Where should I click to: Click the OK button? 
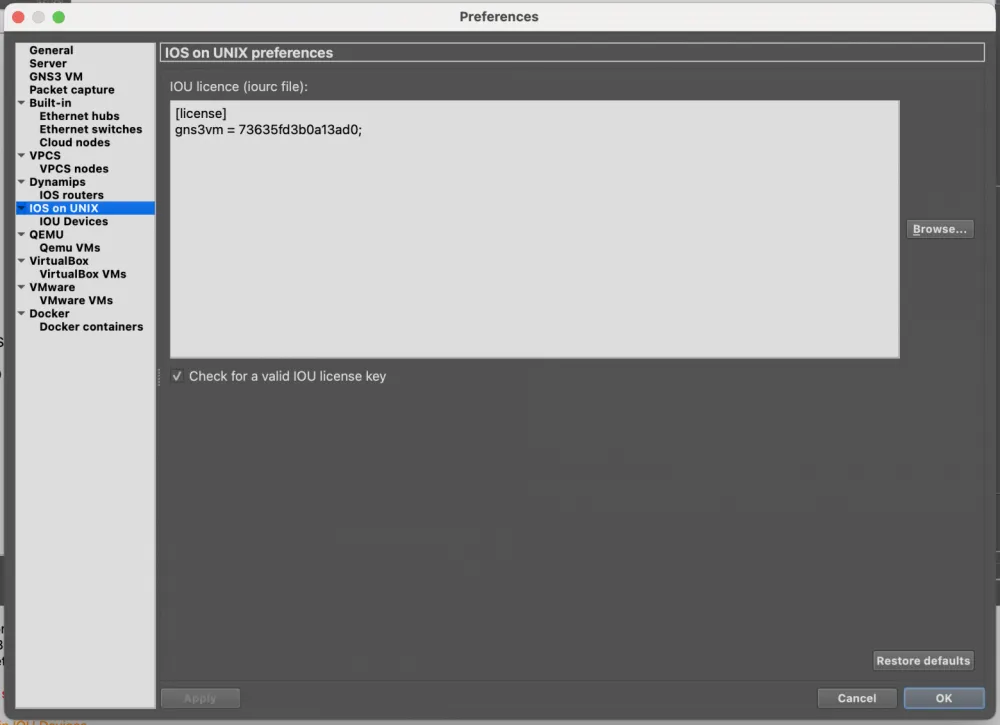click(943, 698)
